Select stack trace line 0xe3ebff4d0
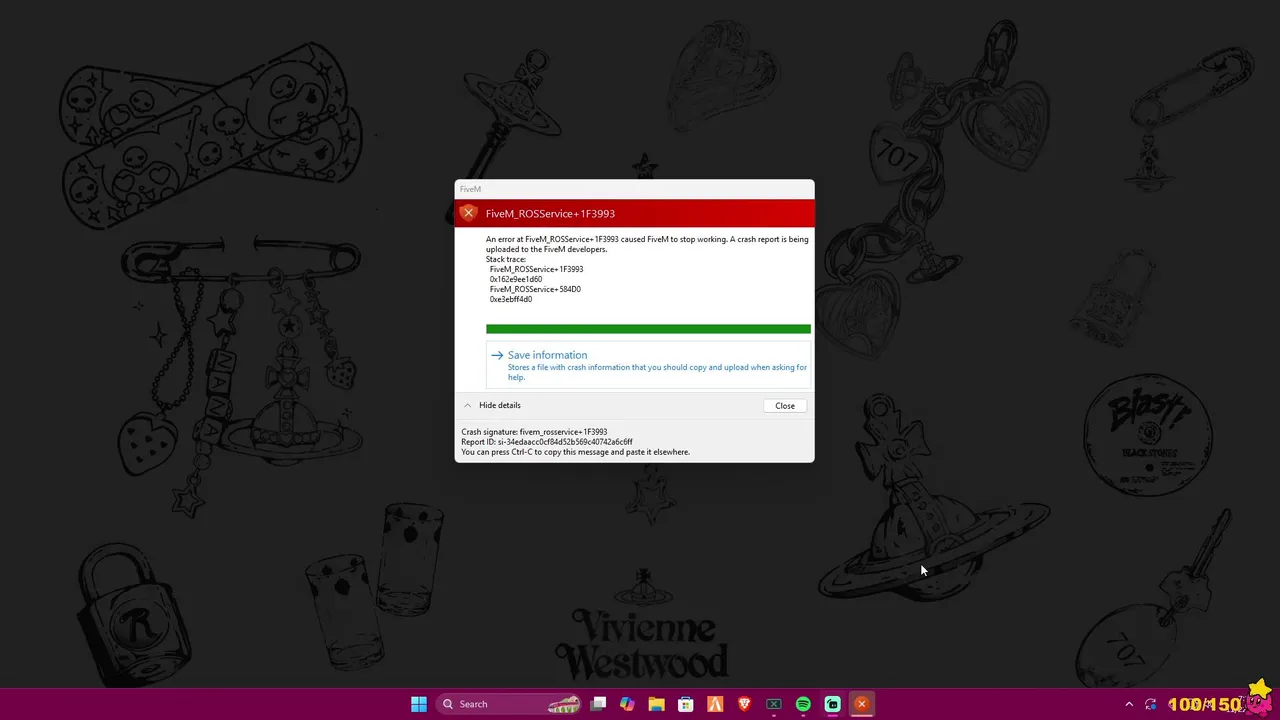 (x=511, y=299)
